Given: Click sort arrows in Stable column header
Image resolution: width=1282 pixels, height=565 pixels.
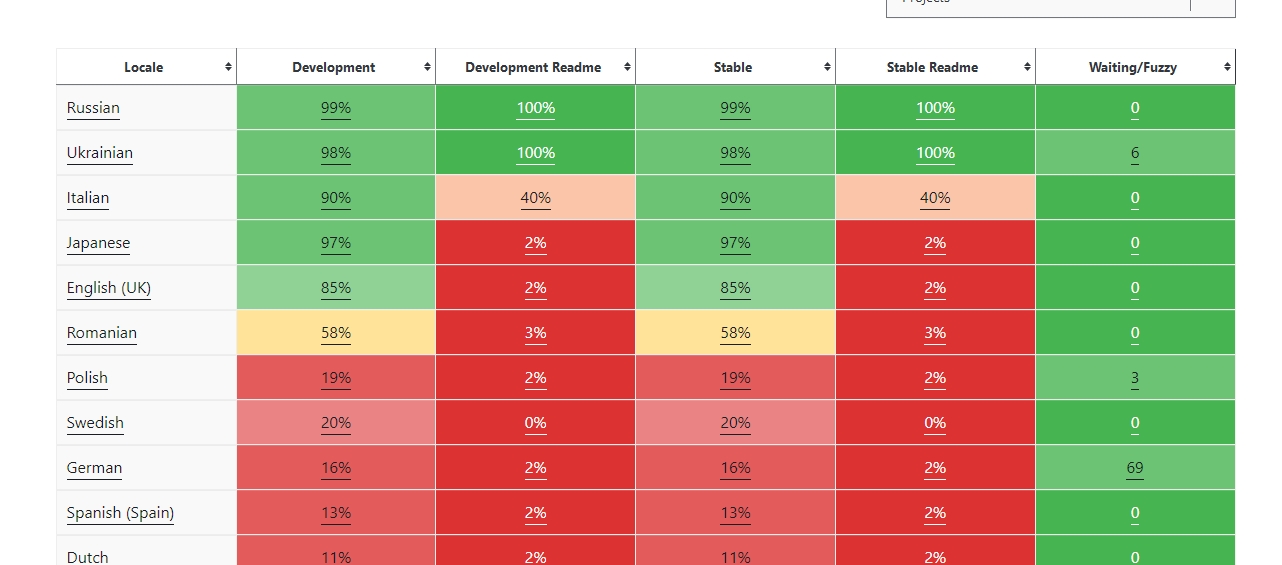Looking at the screenshot, I should coord(827,67).
